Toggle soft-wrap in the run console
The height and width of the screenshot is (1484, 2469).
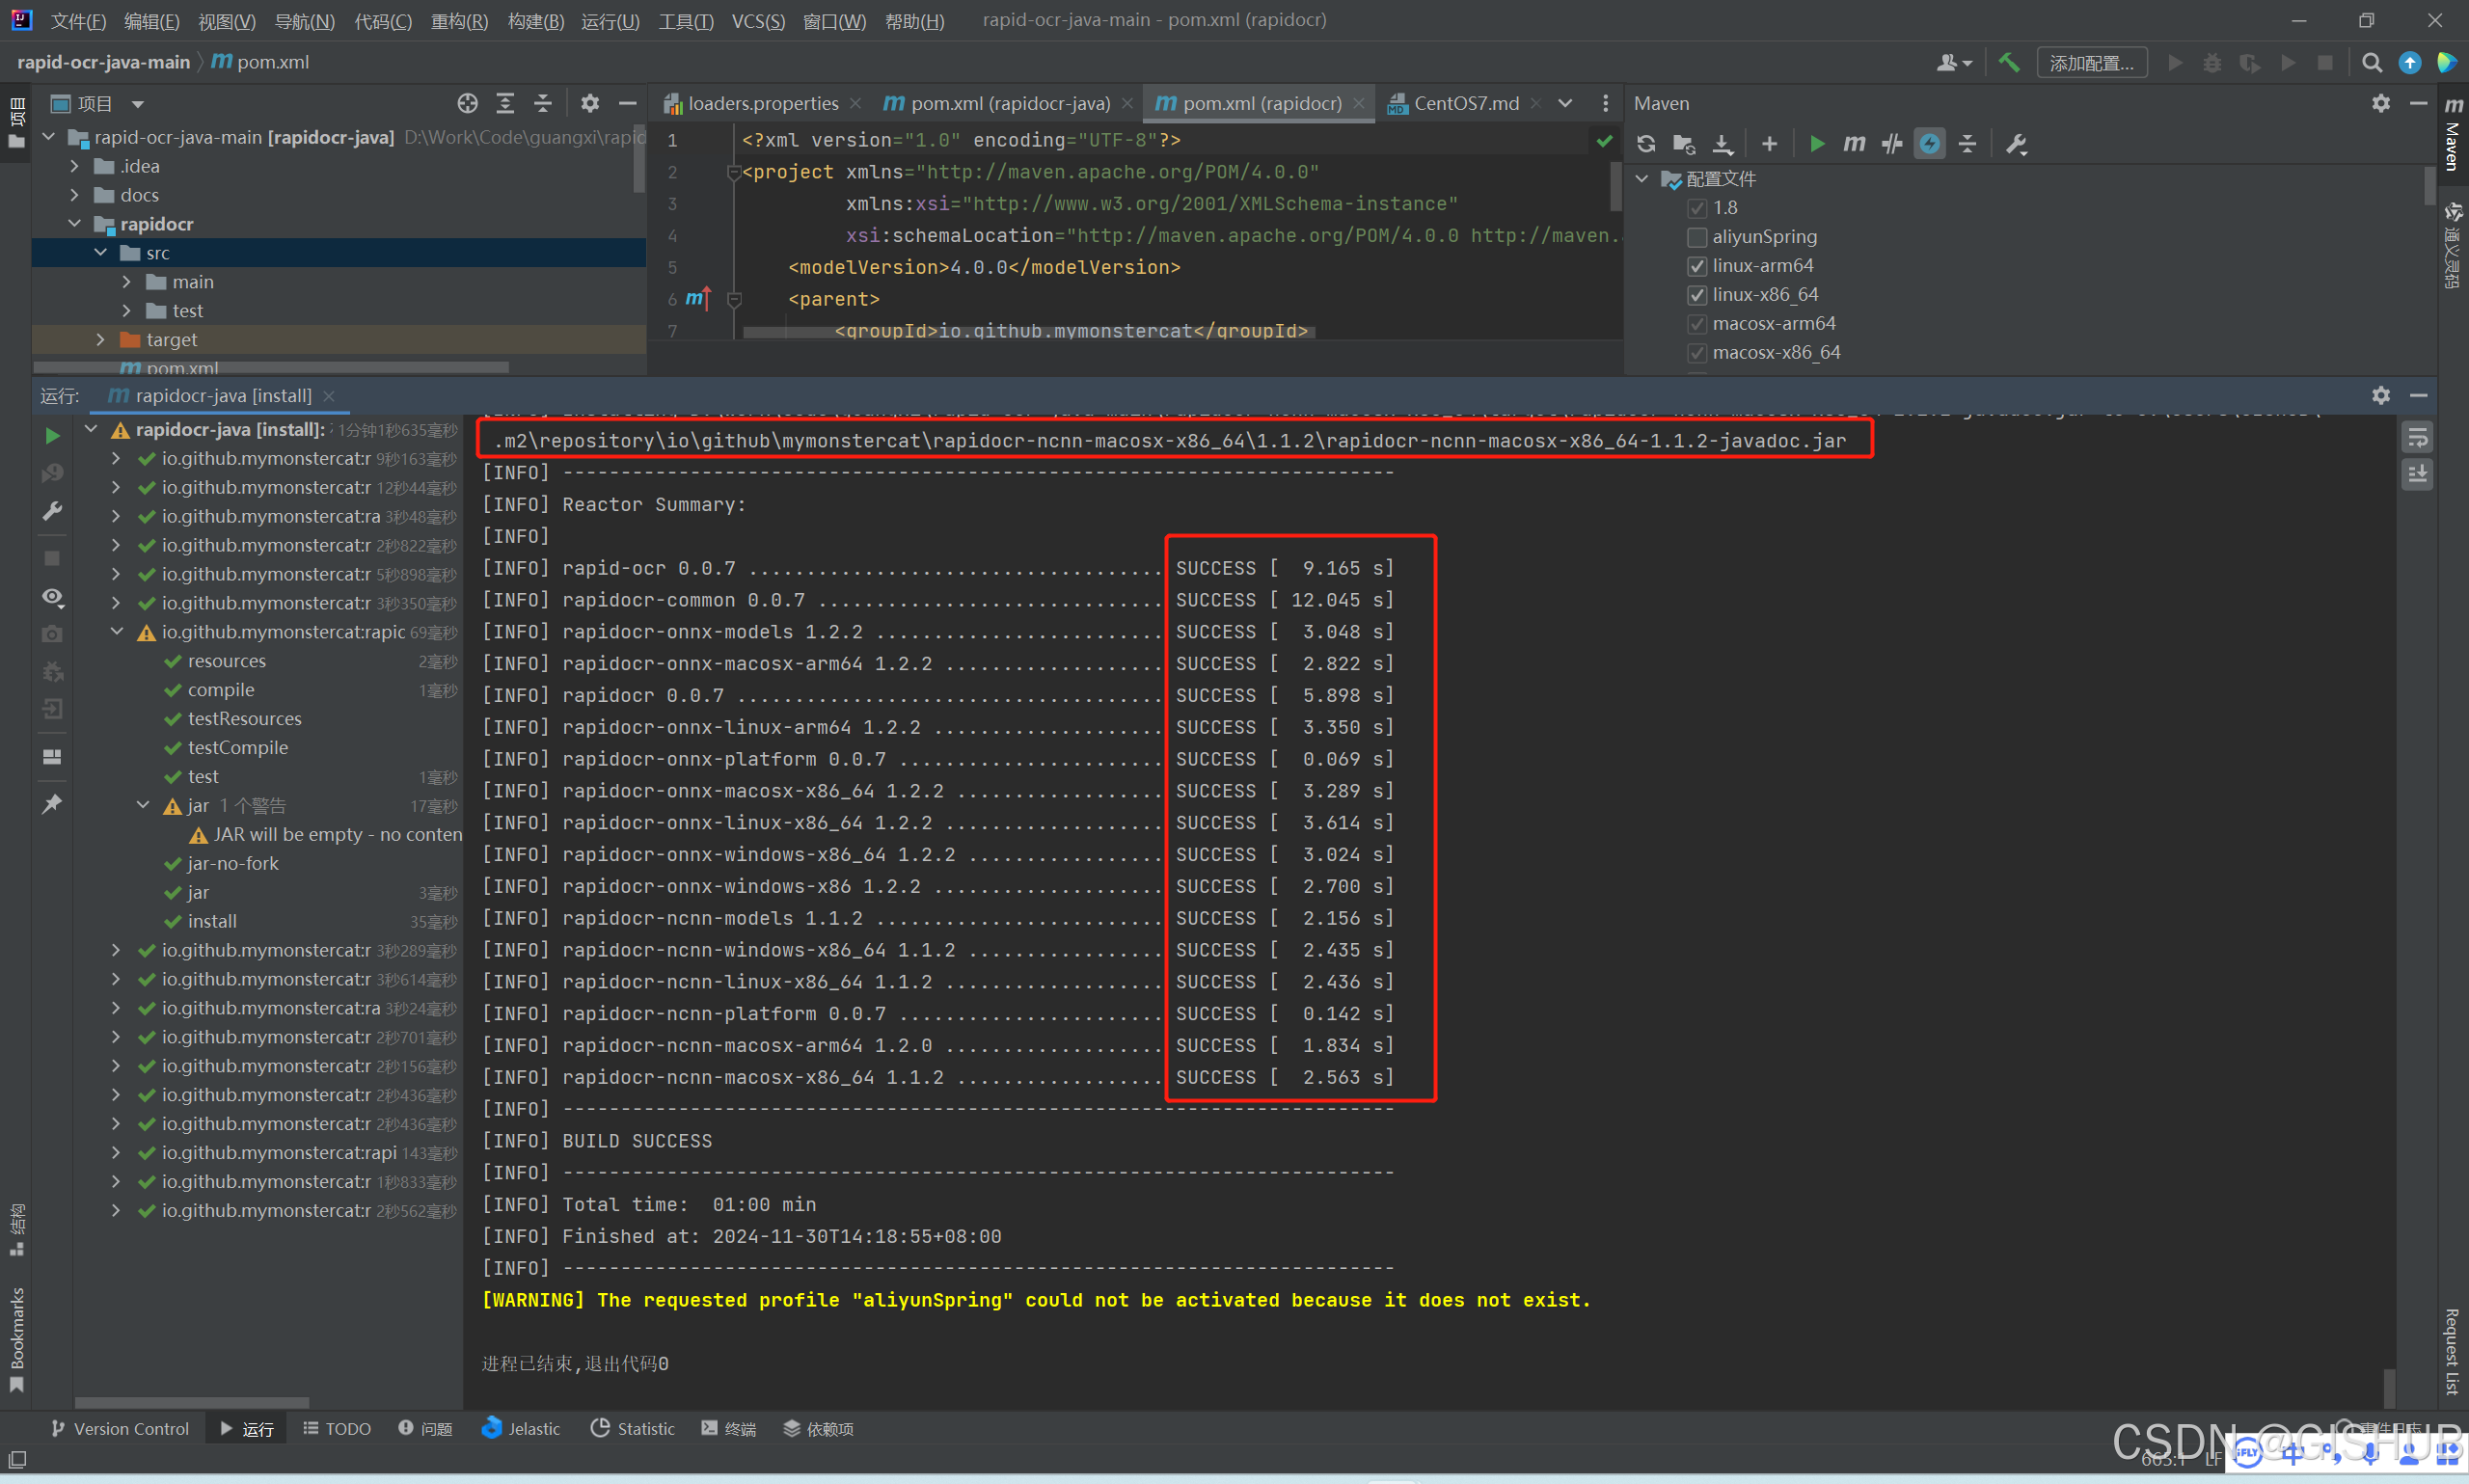[2419, 436]
